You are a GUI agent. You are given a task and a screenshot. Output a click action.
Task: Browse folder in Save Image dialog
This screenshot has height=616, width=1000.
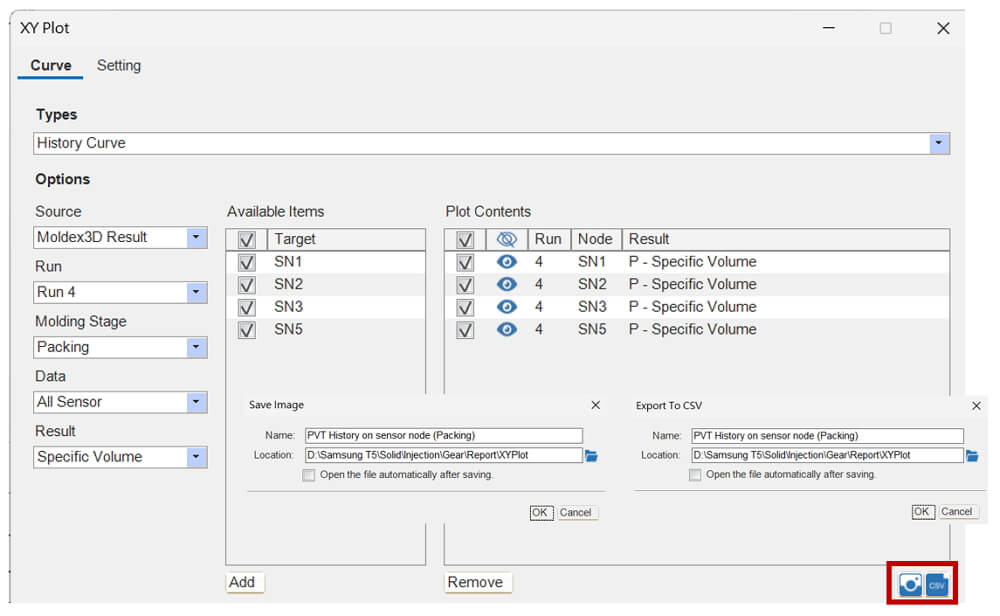click(591, 455)
